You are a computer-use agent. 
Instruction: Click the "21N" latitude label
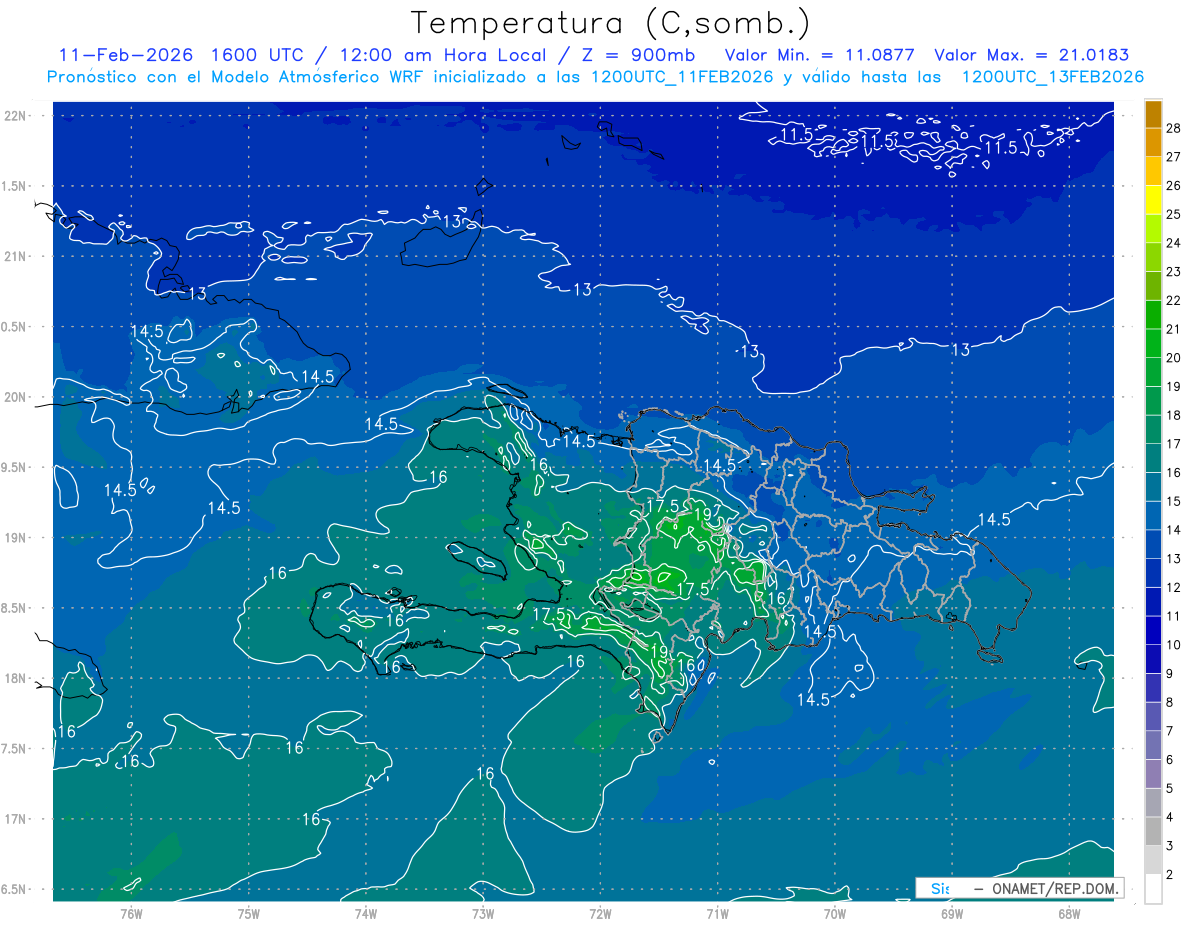pyautogui.click(x=15, y=256)
